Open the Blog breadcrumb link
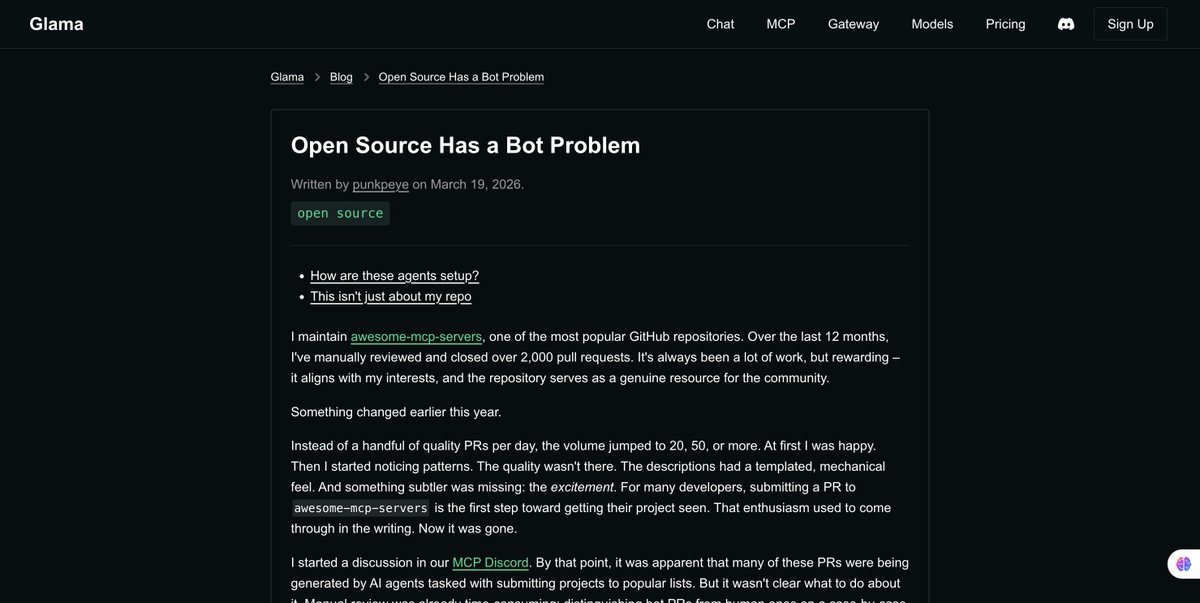This screenshot has width=1200, height=603. [x=340, y=75]
